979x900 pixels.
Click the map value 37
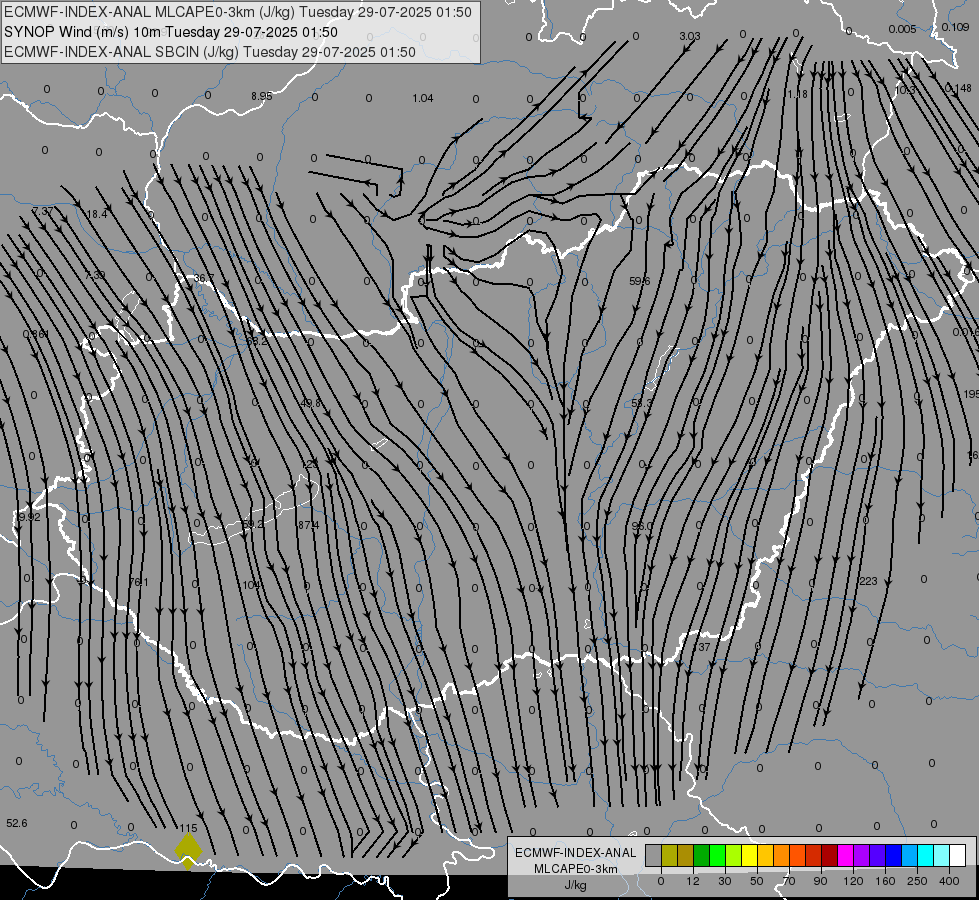coord(704,647)
